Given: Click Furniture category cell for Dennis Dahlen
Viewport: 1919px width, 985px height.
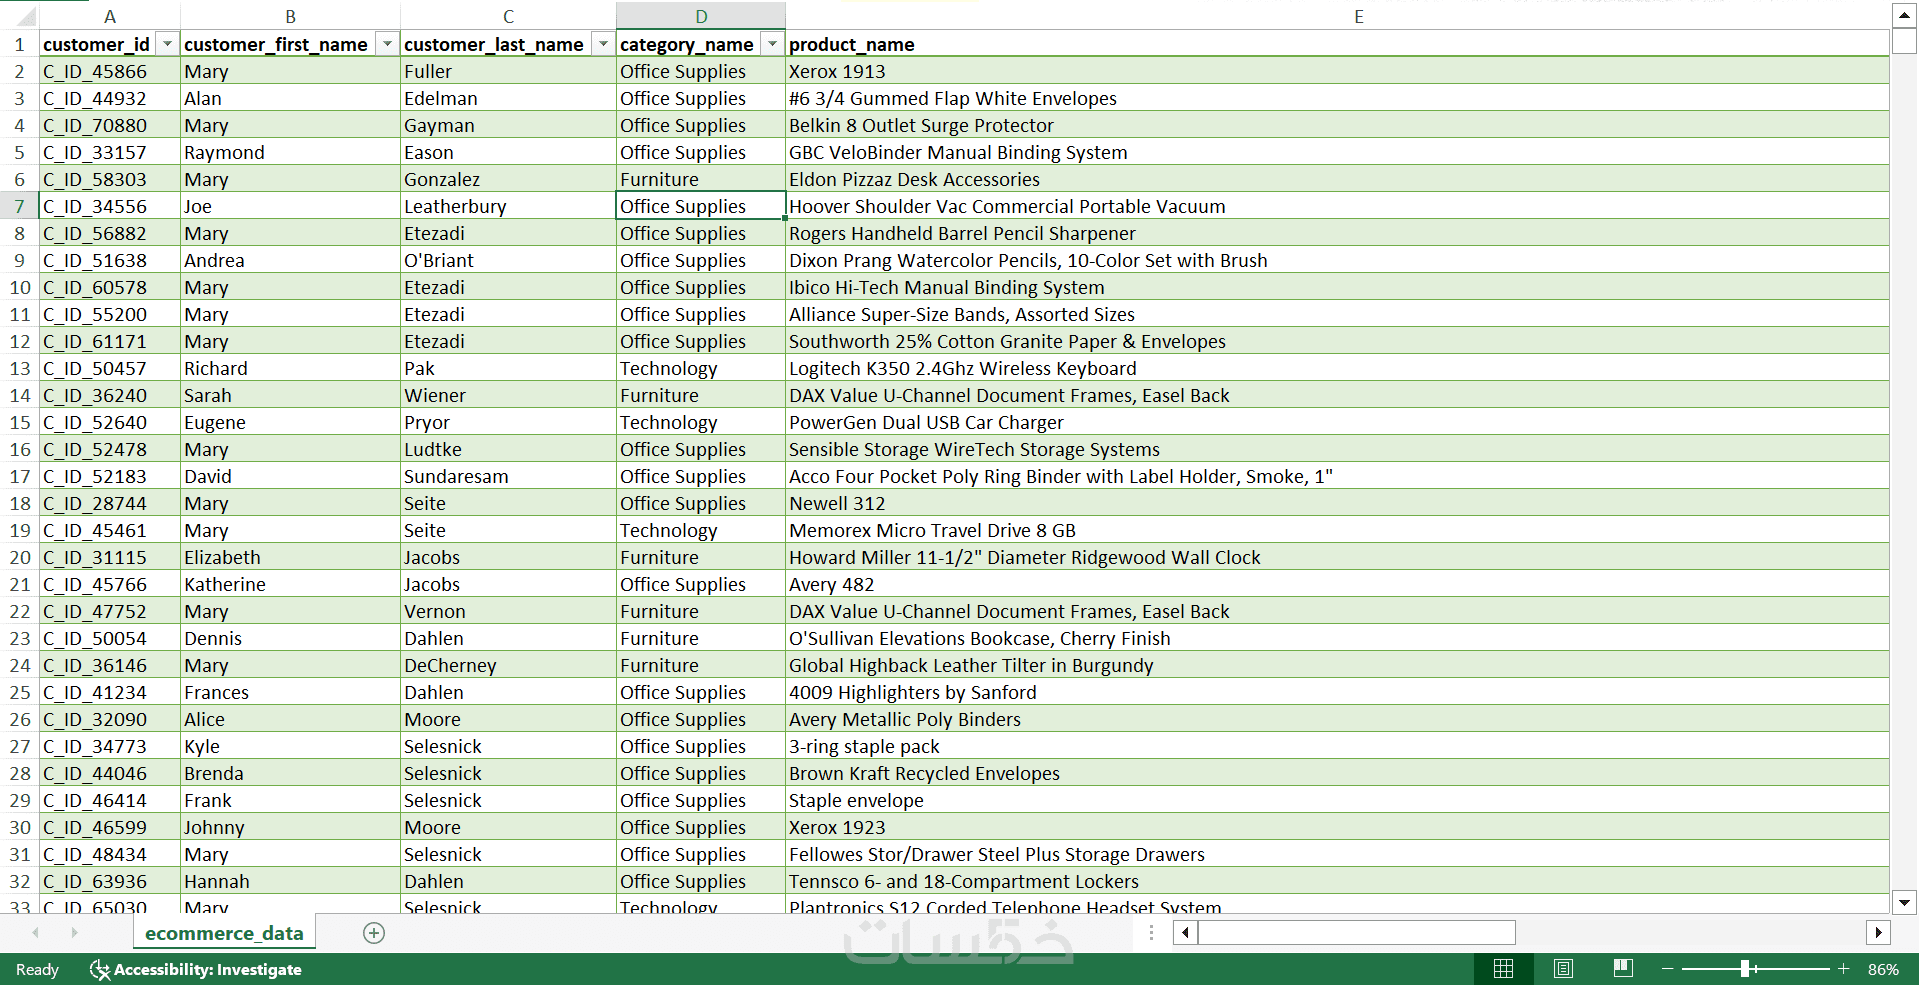Looking at the screenshot, I should pyautogui.click(x=701, y=638).
